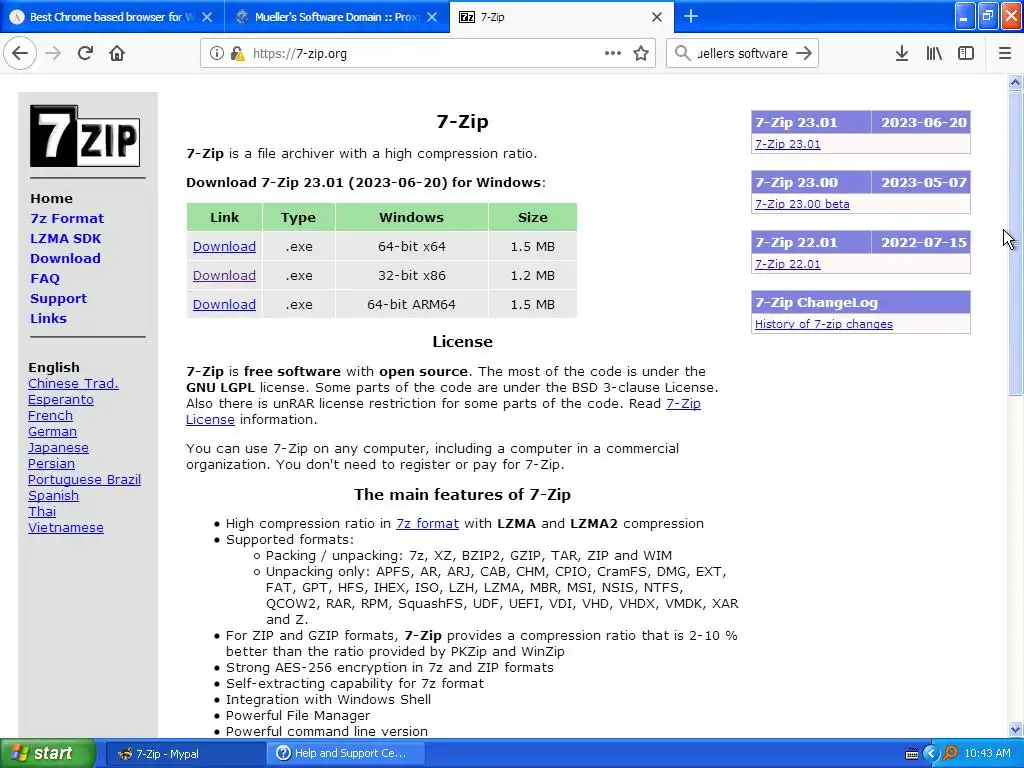Switch to 7-Zip - Mypal taskbar button
Viewport: 1024px width, 768px height.
click(x=184, y=754)
